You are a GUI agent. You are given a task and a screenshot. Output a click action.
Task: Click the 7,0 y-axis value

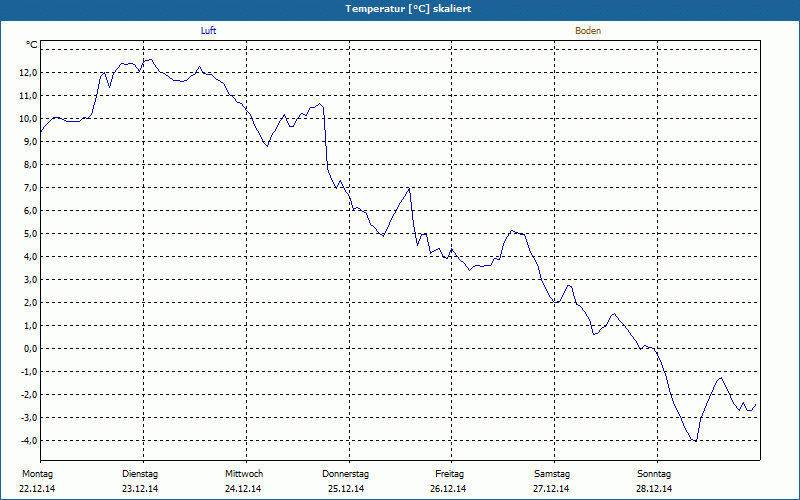coord(30,188)
